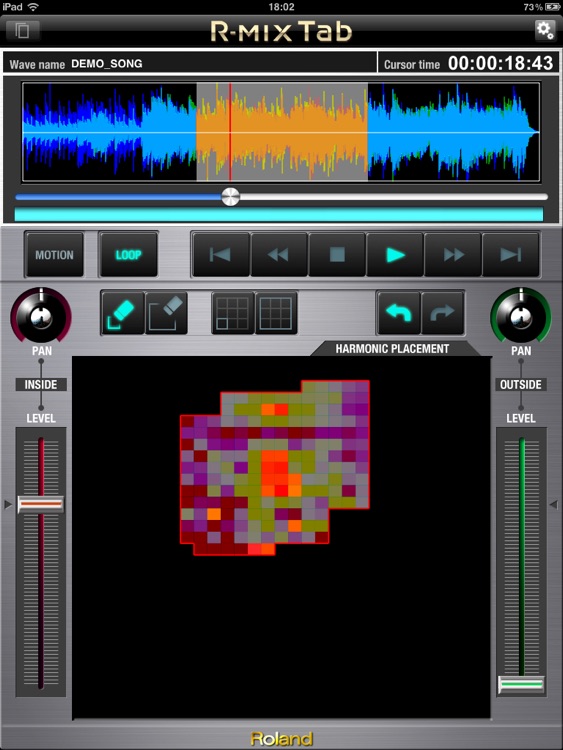Viewport: 563px width, 750px height.
Task: Choose the full grid selection icon
Action: pos(276,313)
